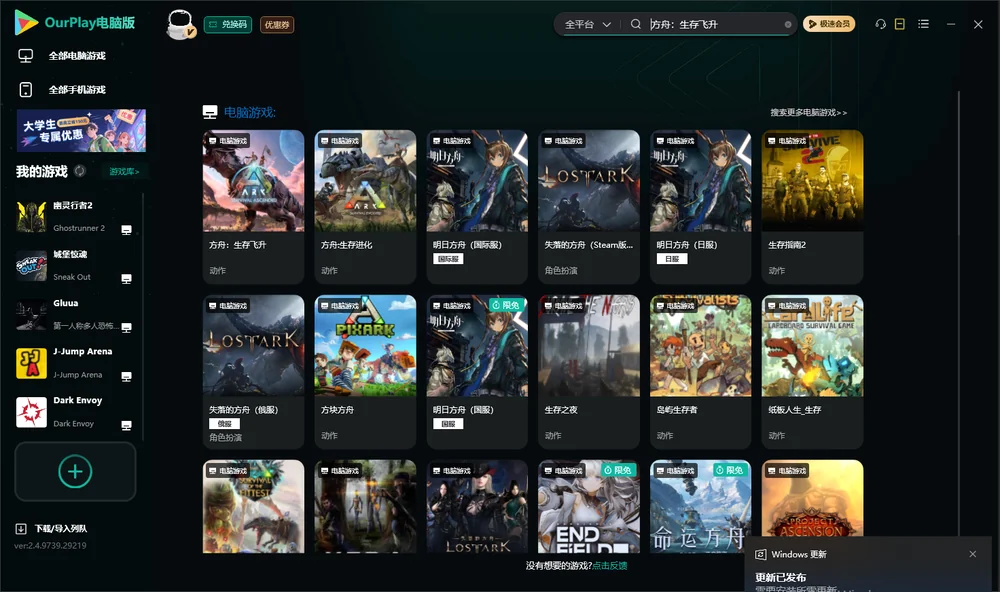Select Ghostrunner 2 in my games
Screen dimensions: 1000x592
click(75, 217)
